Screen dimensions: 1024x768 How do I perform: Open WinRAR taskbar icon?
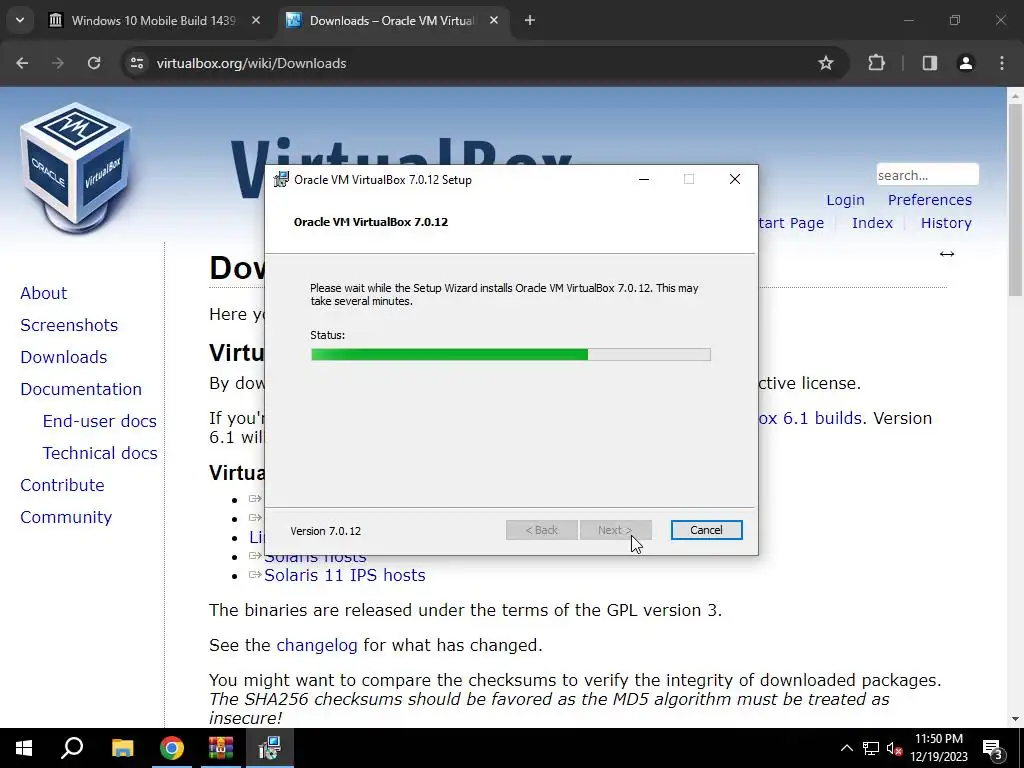pyautogui.click(x=221, y=748)
